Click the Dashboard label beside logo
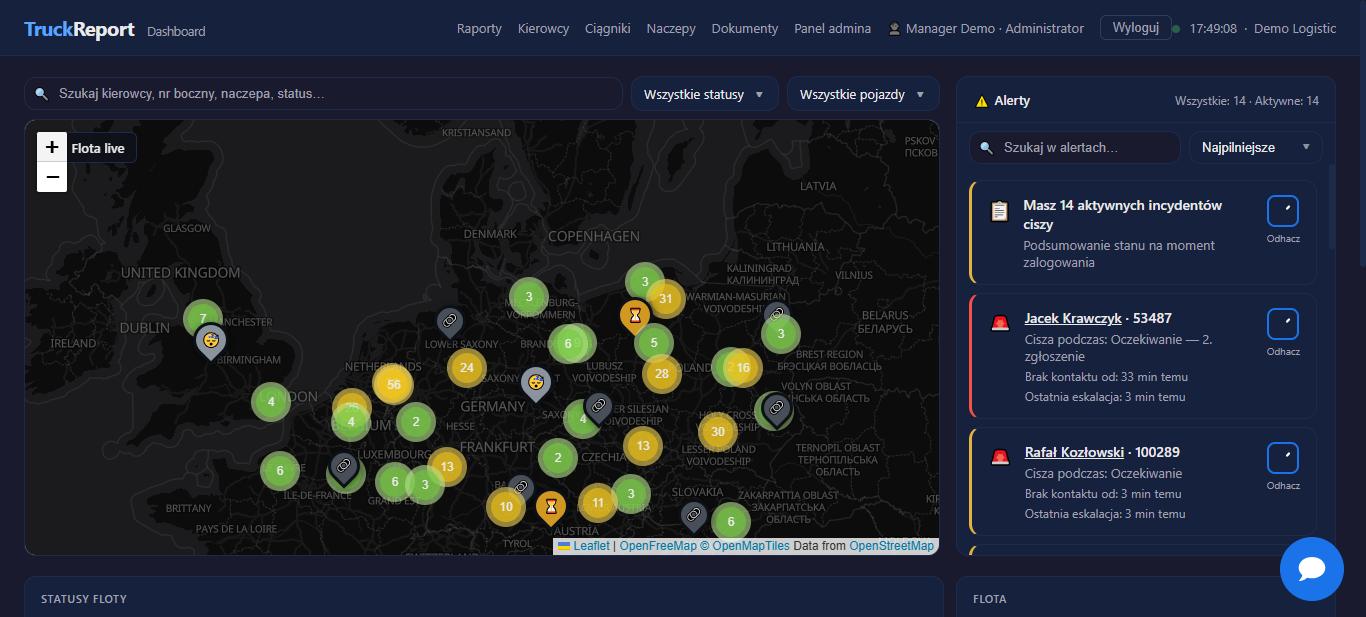The height and width of the screenshot is (617, 1366). coord(176,31)
